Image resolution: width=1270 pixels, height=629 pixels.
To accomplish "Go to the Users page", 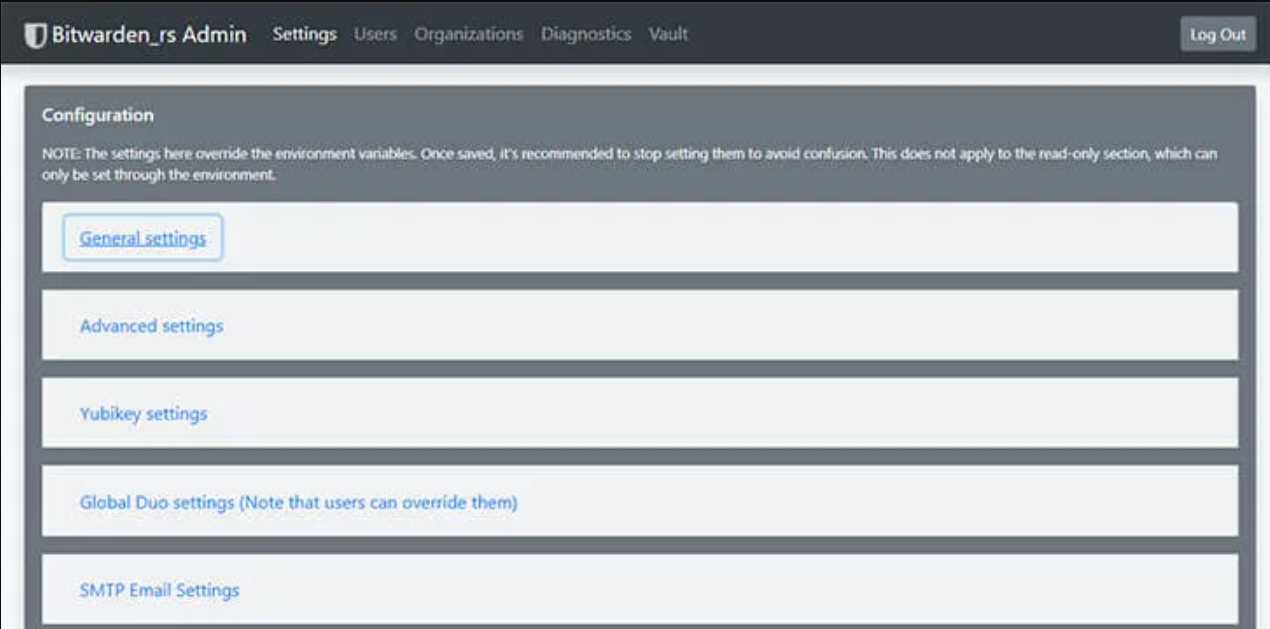I will [x=375, y=34].
